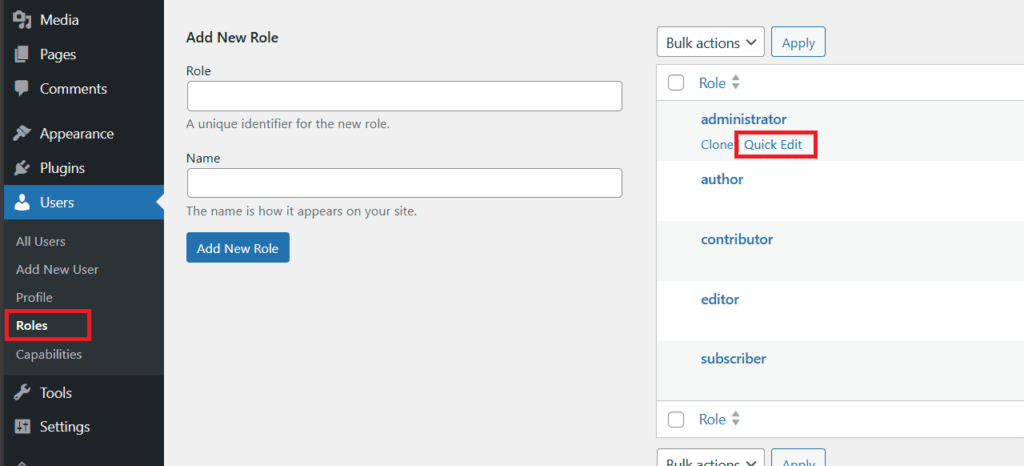Sort by Role using header sort arrows
This screenshot has width=1024, height=466.
tap(736, 83)
